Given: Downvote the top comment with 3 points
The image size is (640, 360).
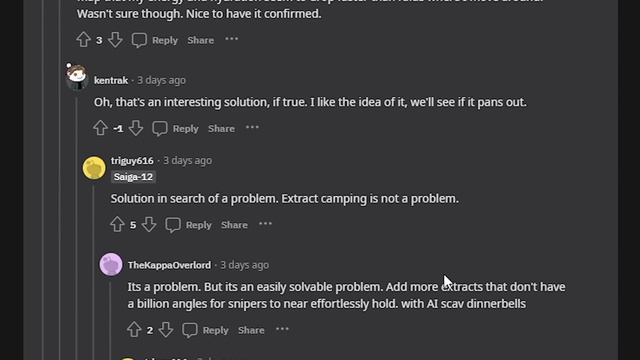Looking at the screenshot, I should pyautogui.click(x=115, y=40).
